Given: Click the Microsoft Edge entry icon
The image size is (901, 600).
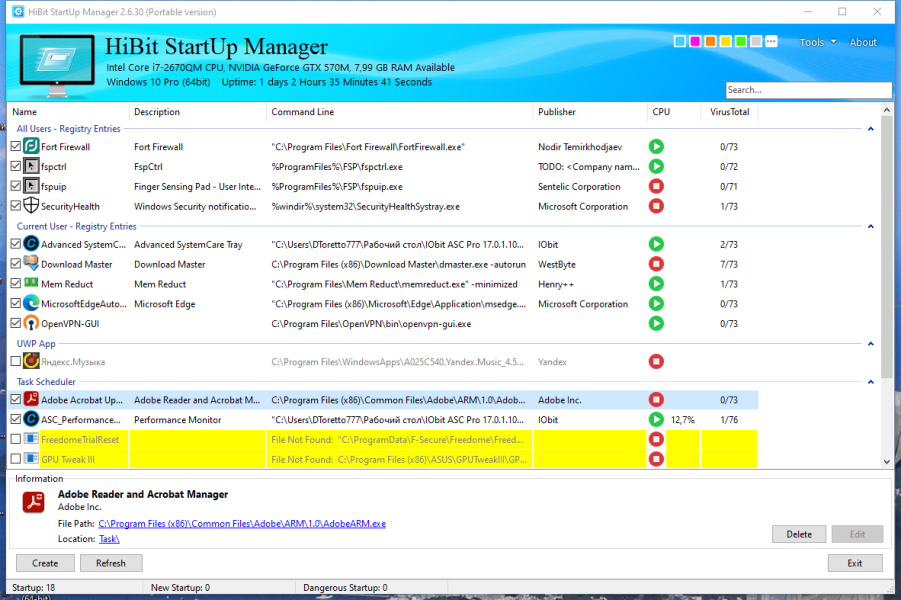Looking at the screenshot, I should (x=31, y=303).
